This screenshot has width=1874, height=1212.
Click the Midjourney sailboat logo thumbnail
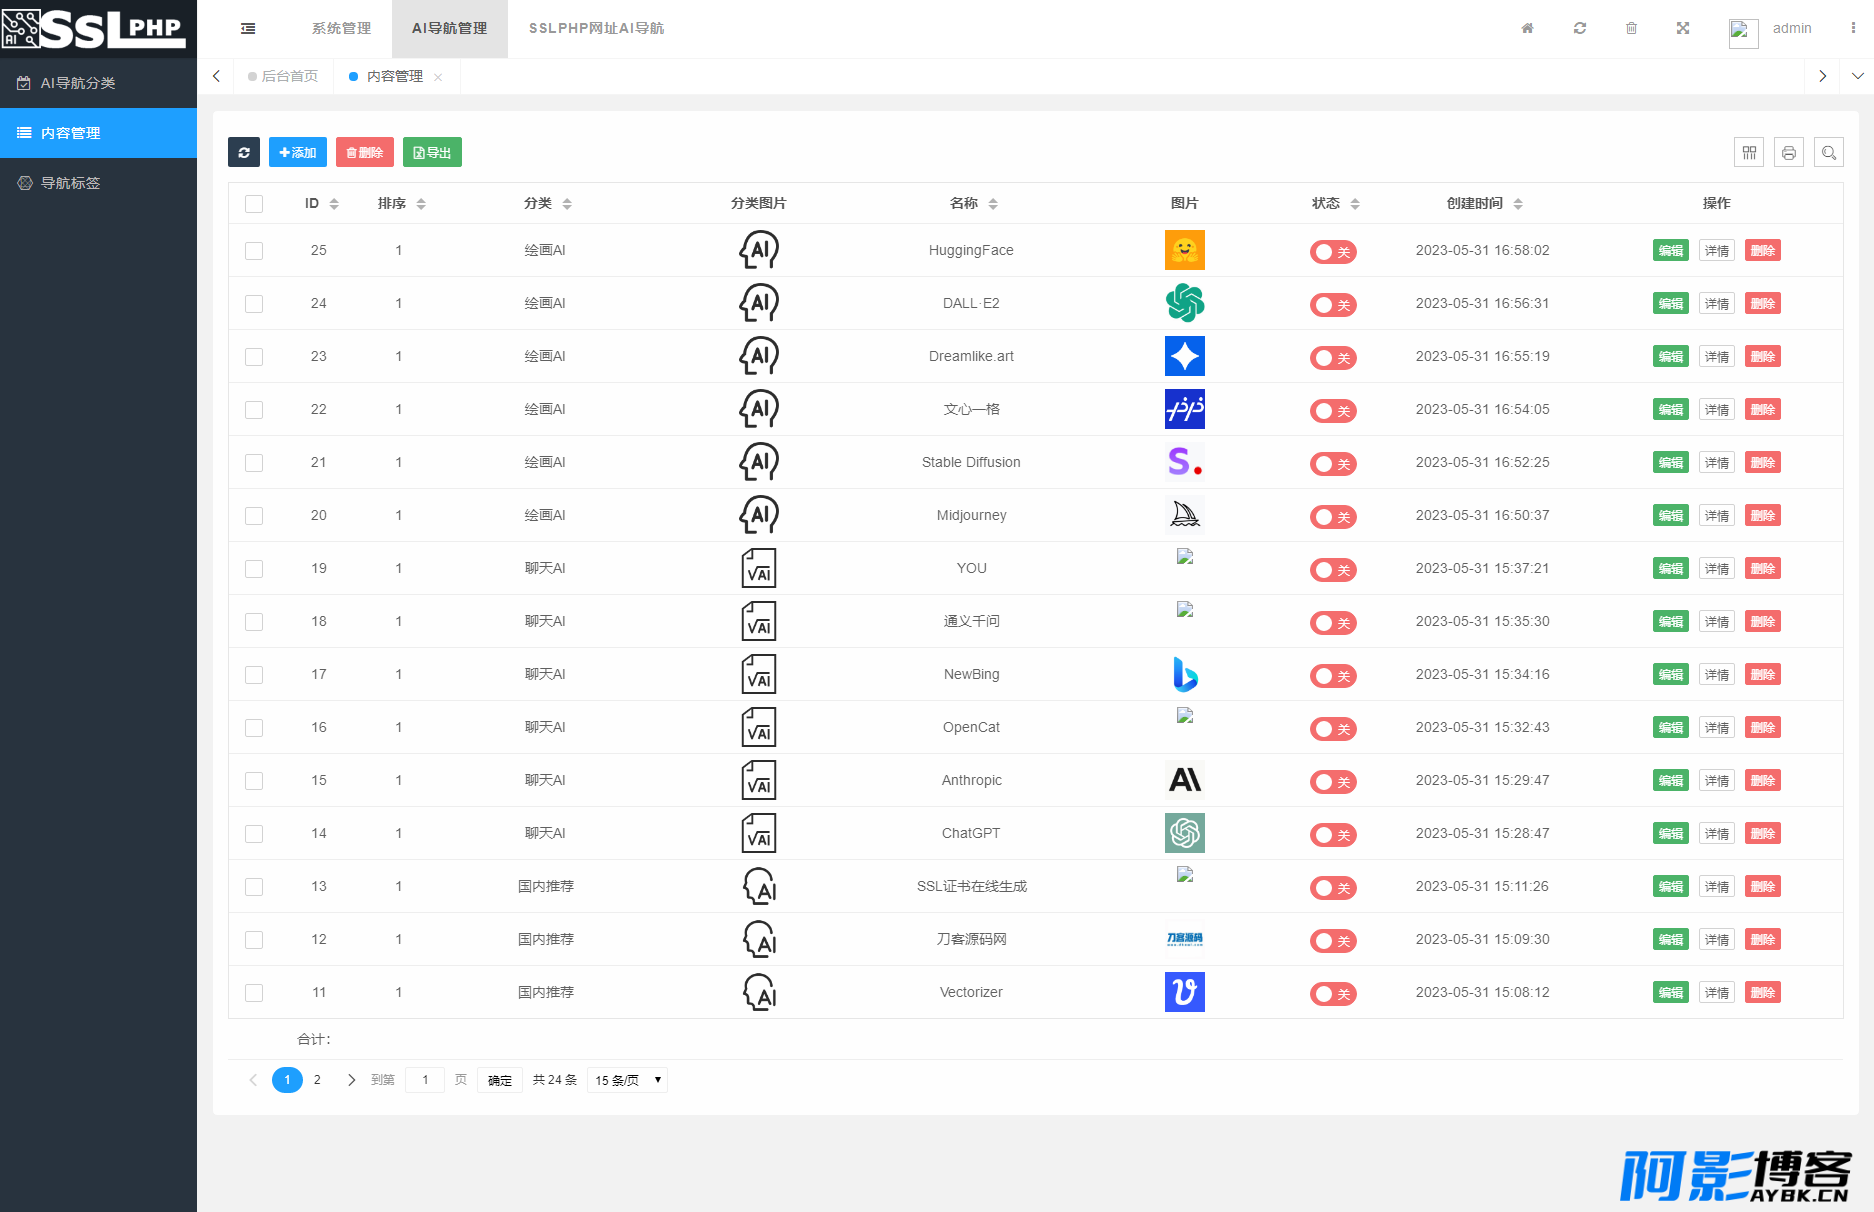1184,515
